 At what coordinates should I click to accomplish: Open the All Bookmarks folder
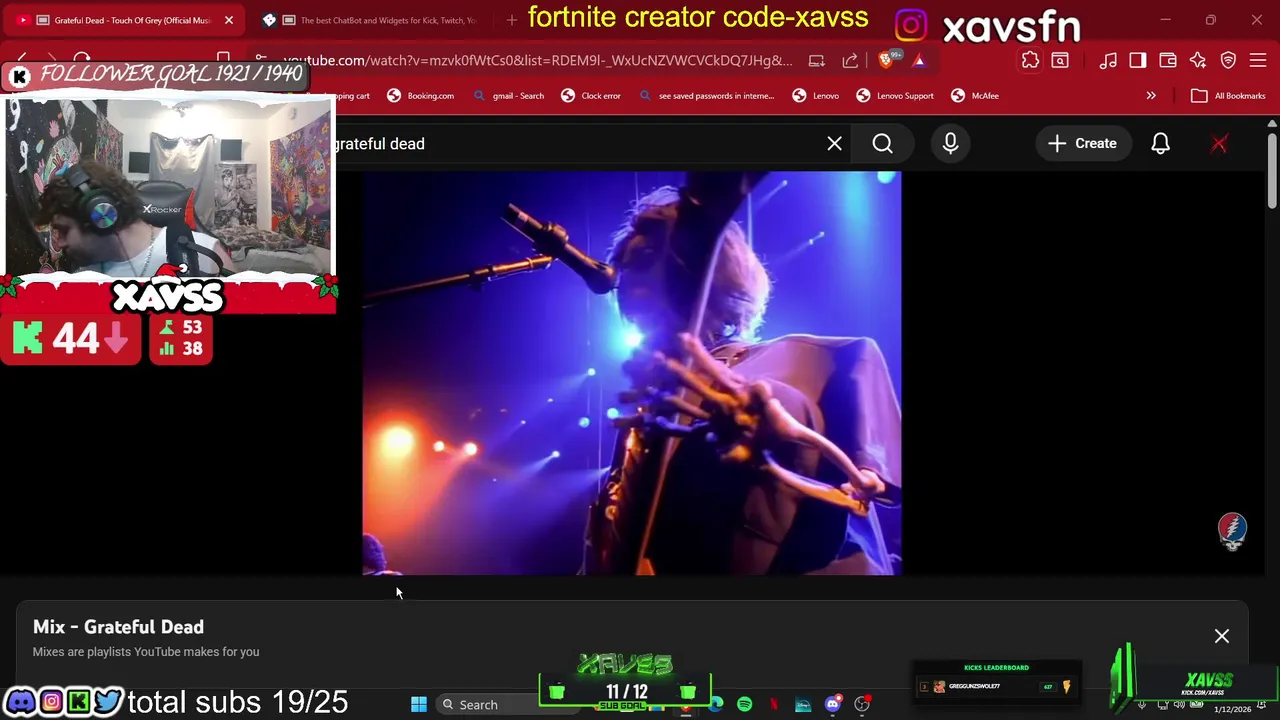coord(1229,96)
